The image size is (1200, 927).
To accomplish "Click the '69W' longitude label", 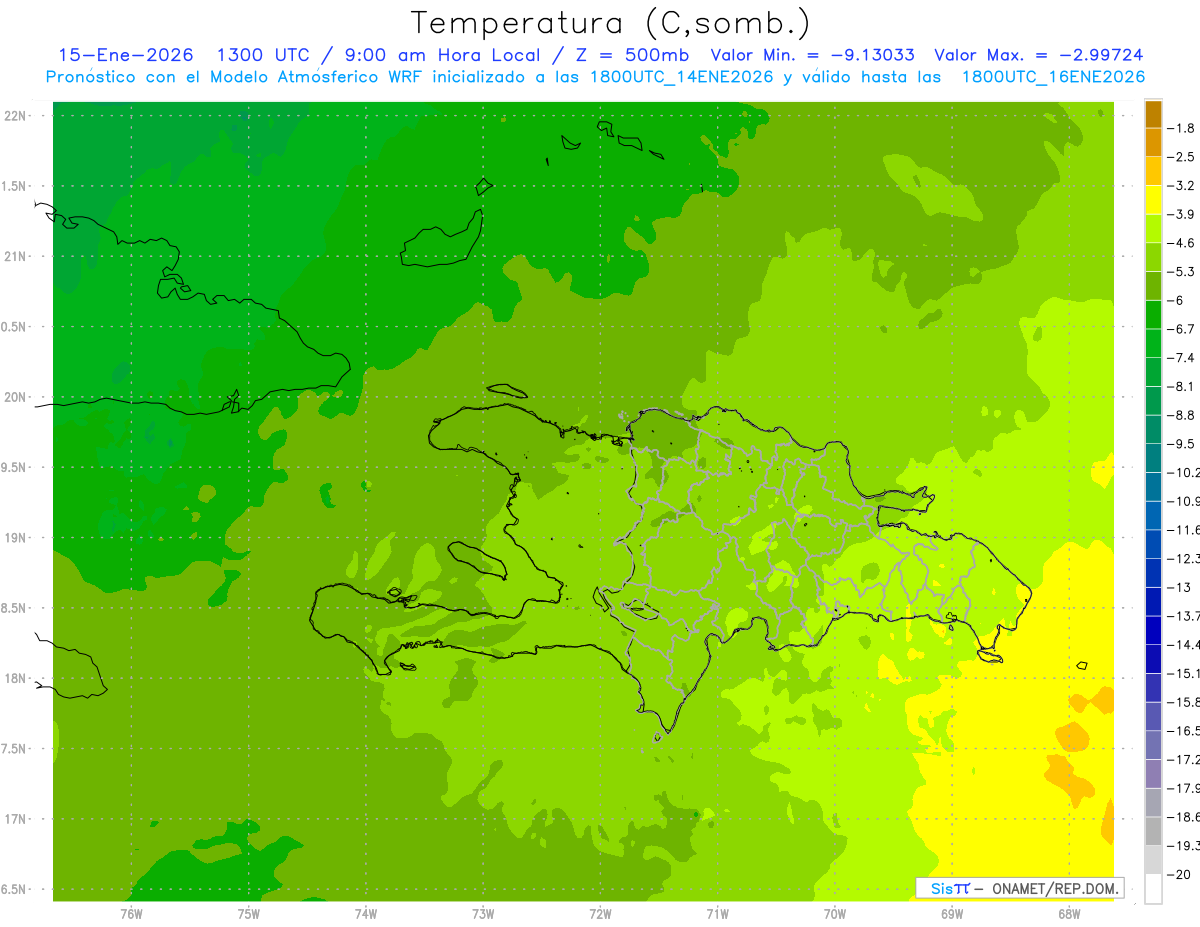I will [x=952, y=913].
